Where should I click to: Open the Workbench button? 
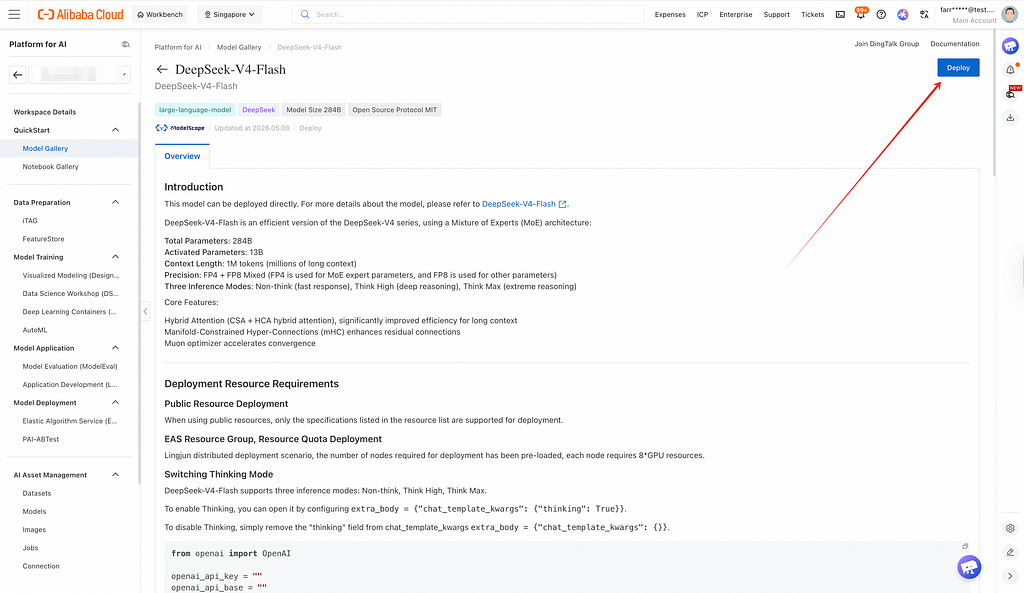click(160, 14)
